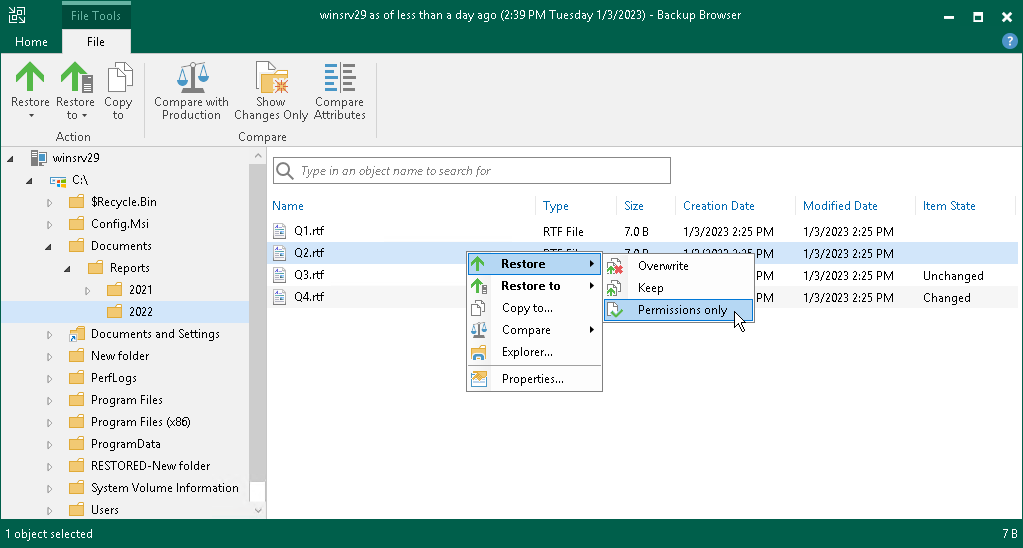Click Compare Attributes icon
1023x548 pixels.
[x=339, y=78]
